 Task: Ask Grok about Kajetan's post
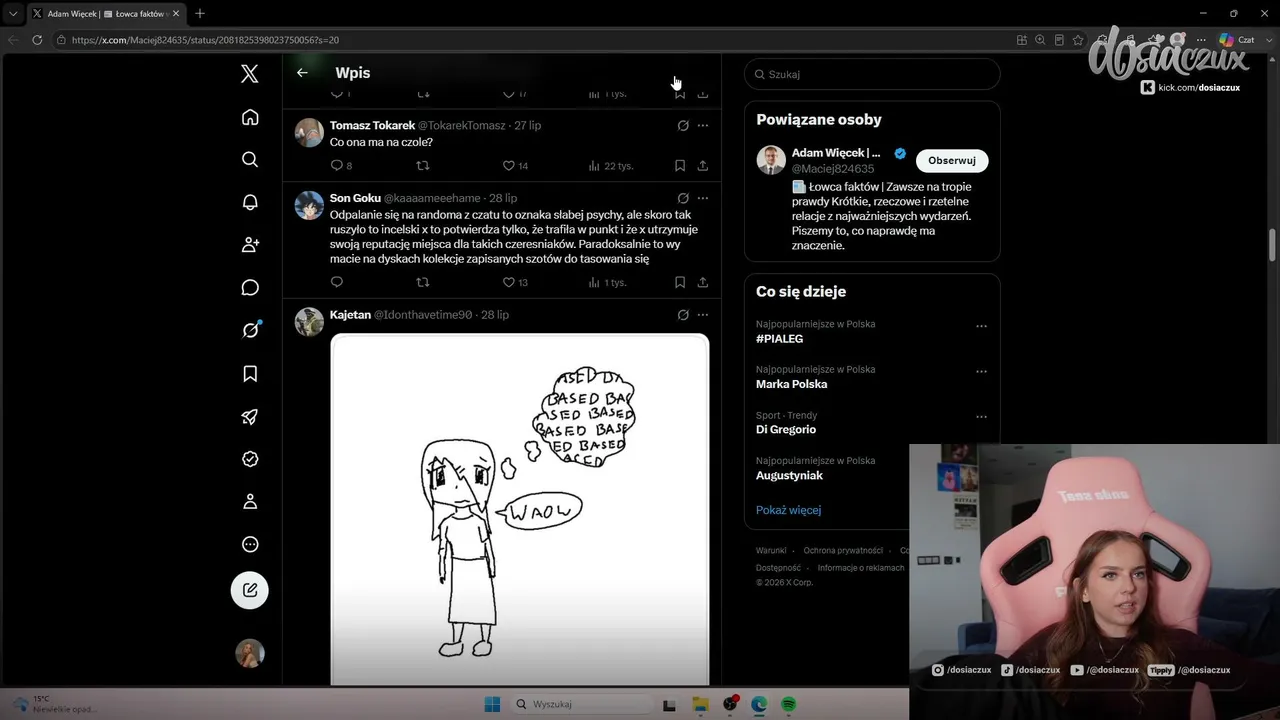[x=683, y=315]
